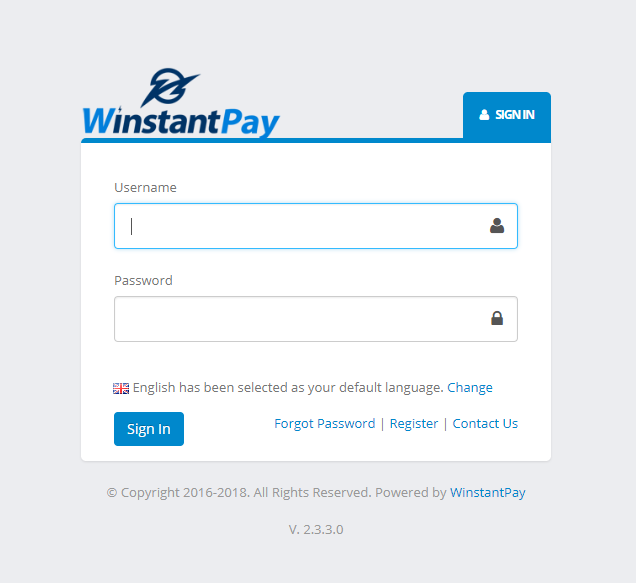Change the default language via Change link
Image resolution: width=636 pixels, height=583 pixels.
(x=470, y=387)
